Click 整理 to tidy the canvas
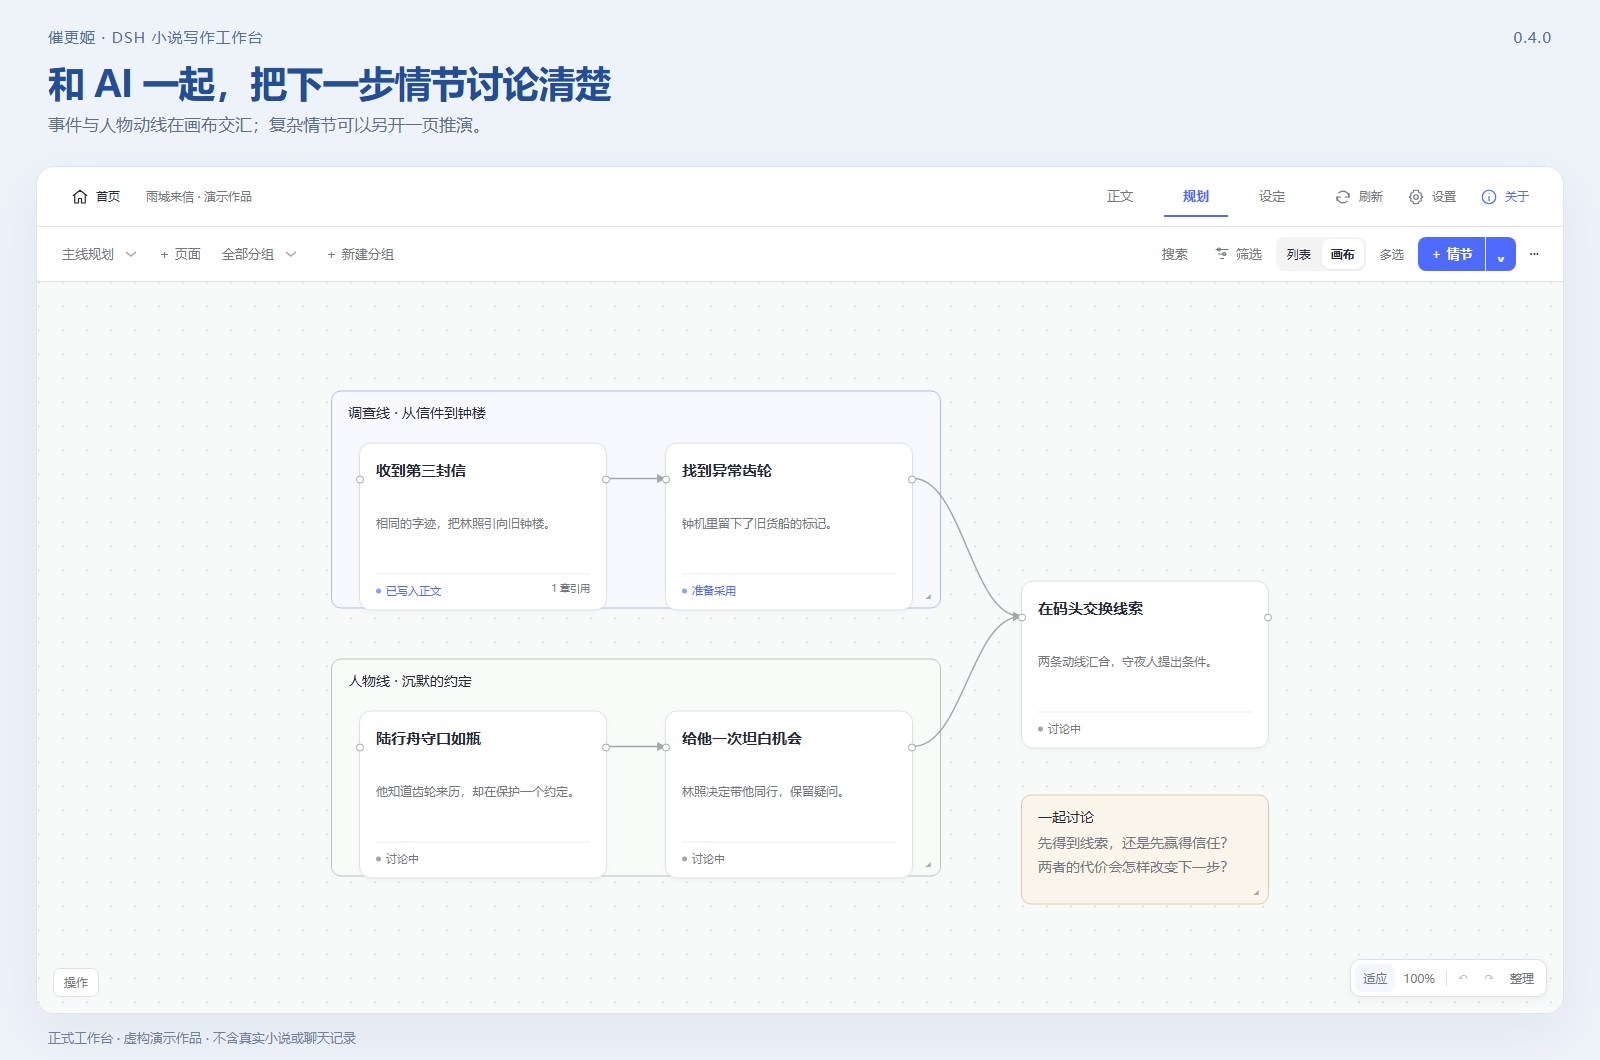Viewport: 1600px width, 1060px height. coord(1522,978)
